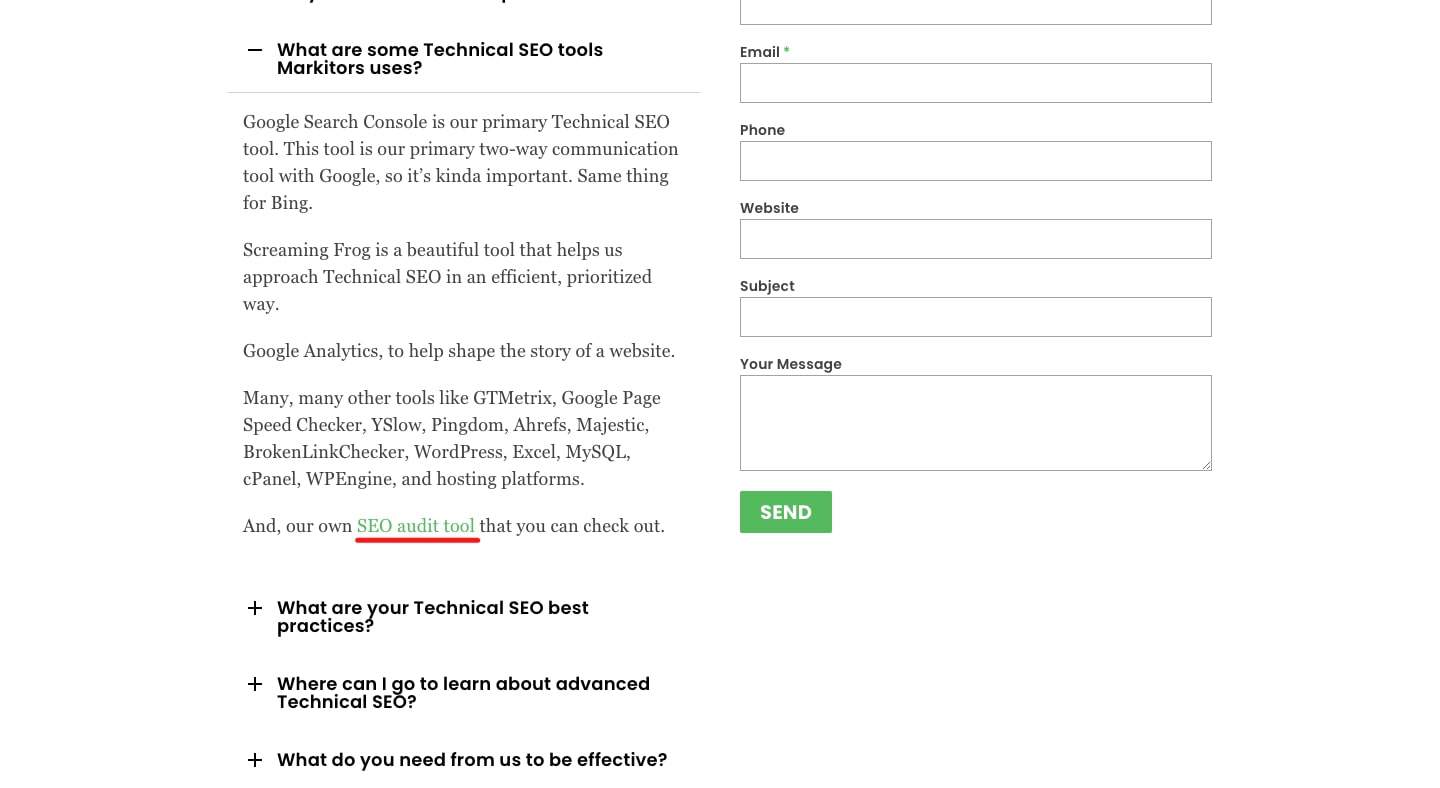Click the plus icon next to 'What do you need from us to be effective?'
This screenshot has width=1440, height=788.
[x=255, y=760]
